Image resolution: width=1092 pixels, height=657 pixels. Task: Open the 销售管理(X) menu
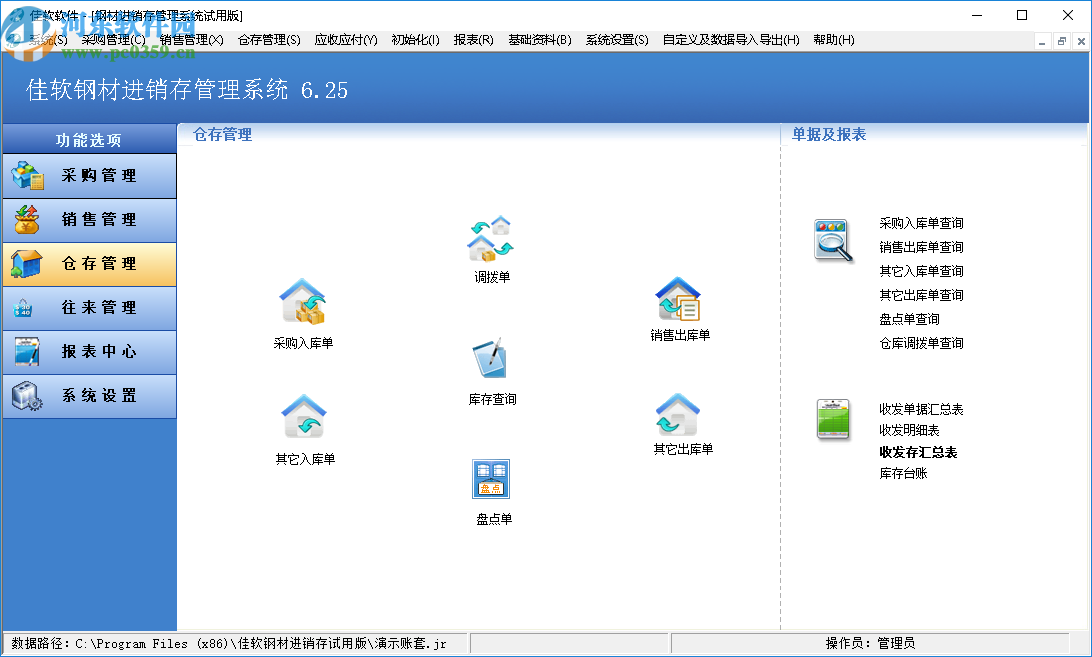[x=192, y=40]
